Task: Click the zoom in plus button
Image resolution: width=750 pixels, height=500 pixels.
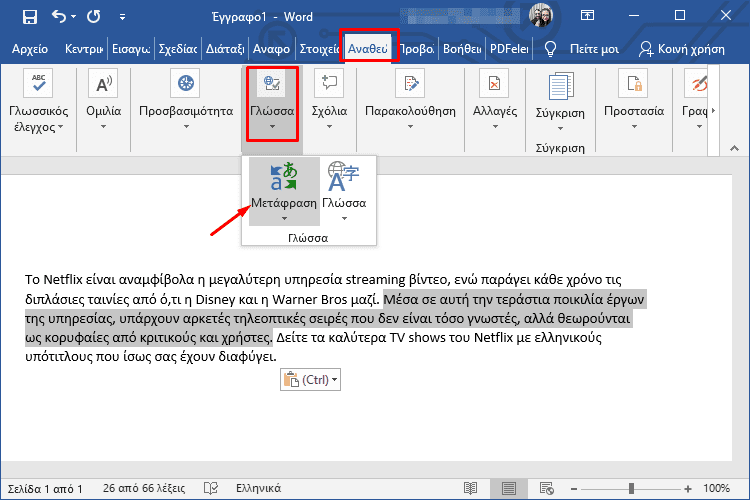Action: click(x=688, y=489)
